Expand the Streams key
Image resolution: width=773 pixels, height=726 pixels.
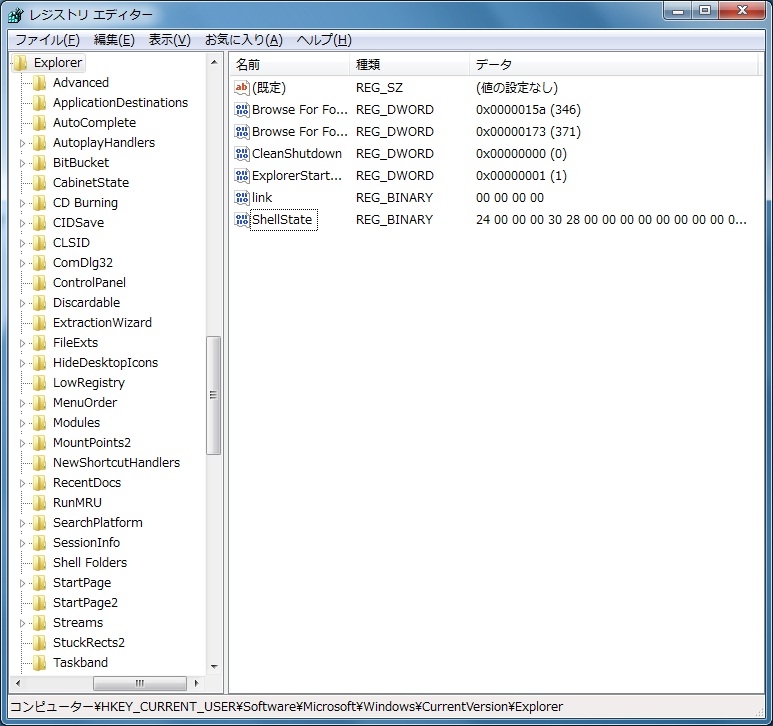point(22,623)
